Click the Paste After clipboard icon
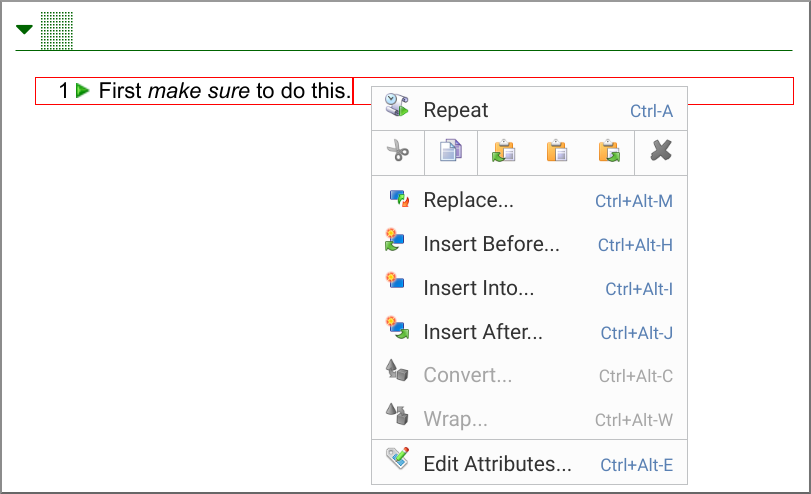This screenshot has width=811, height=494. pyautogui.click(x=609, y=151)
